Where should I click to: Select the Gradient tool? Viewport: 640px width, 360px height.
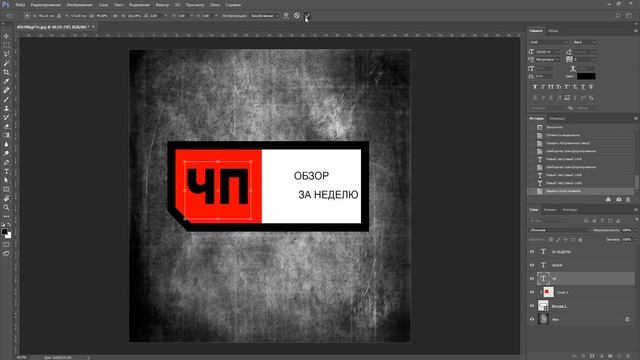(x=6, y=135)
